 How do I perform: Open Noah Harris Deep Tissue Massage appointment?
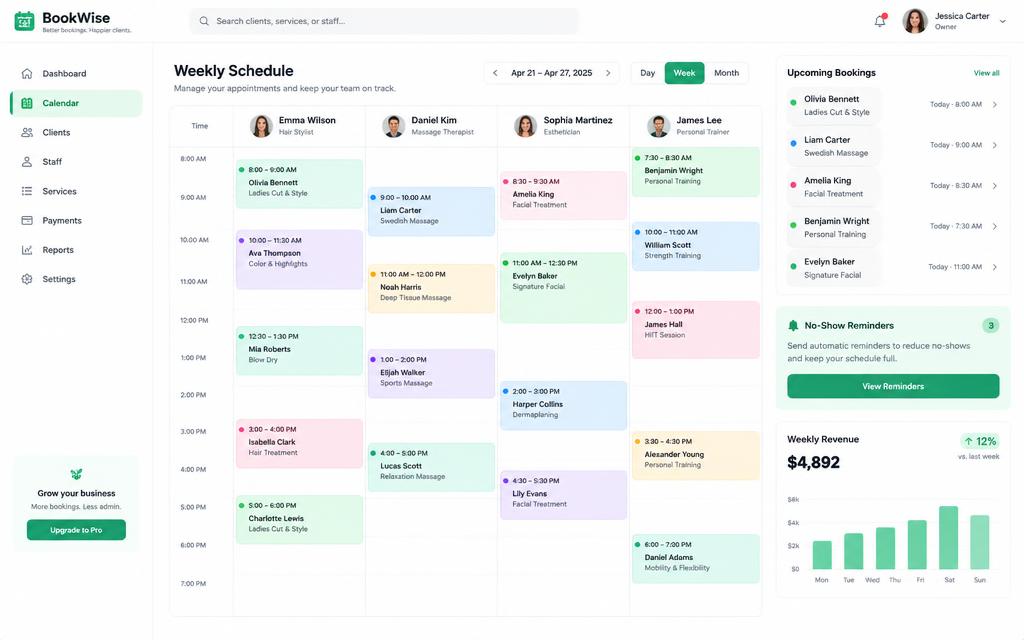coord(432,289)
